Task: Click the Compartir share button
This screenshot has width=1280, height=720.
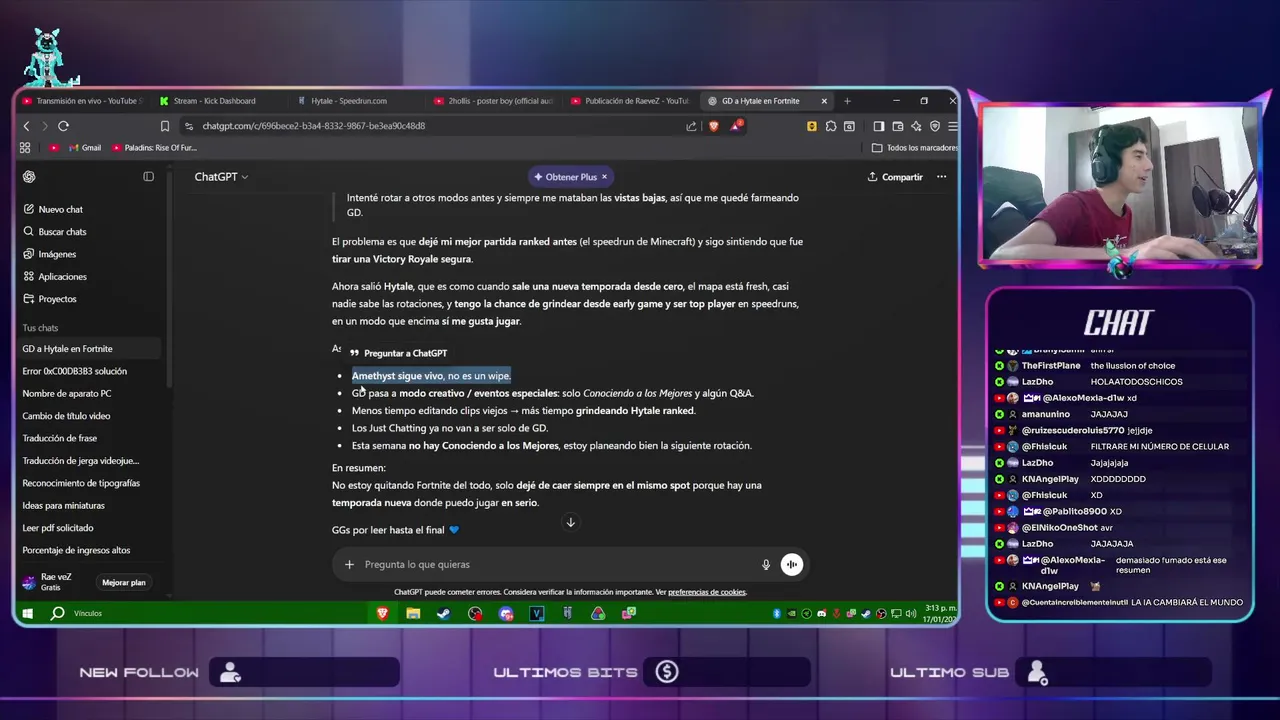Action: click(x=895, y=177)
